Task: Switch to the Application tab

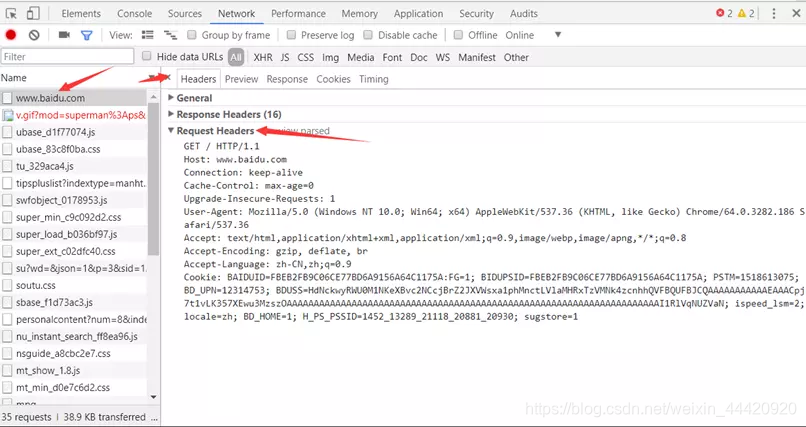Action: (x=418, y=14)
